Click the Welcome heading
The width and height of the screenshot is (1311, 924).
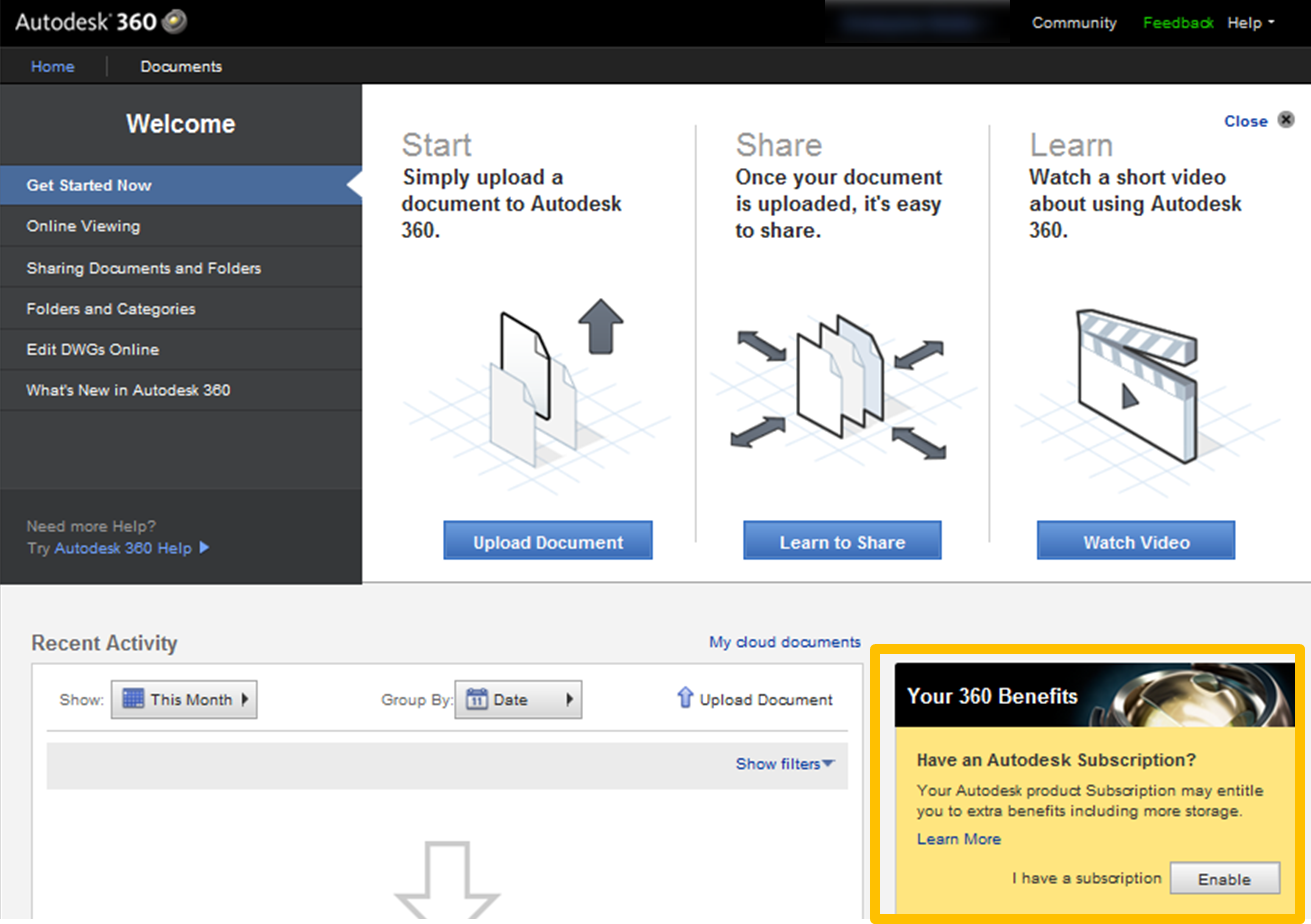point(181,124)
